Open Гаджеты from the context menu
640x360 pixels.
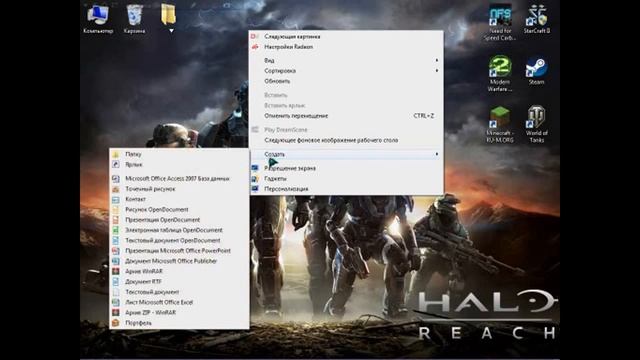(x=346, y=178)
